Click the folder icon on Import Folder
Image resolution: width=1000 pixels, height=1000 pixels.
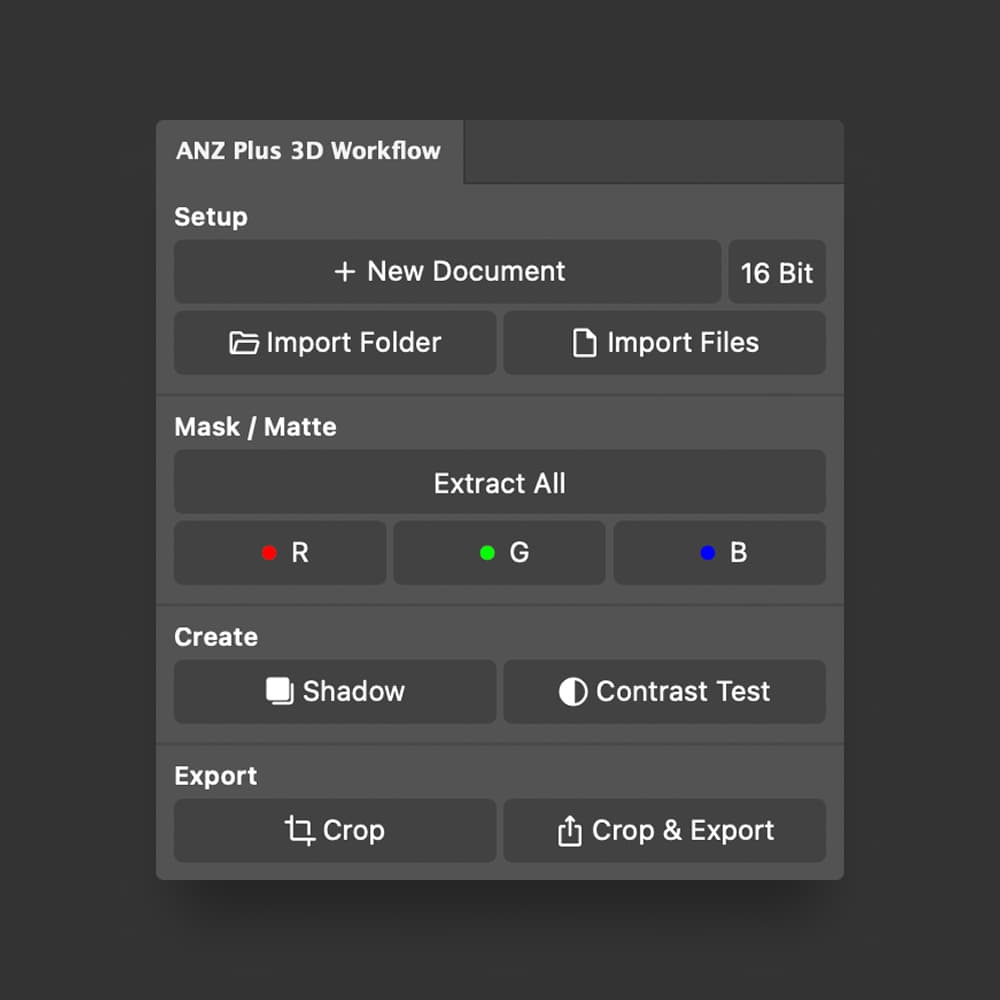[245, 342]
